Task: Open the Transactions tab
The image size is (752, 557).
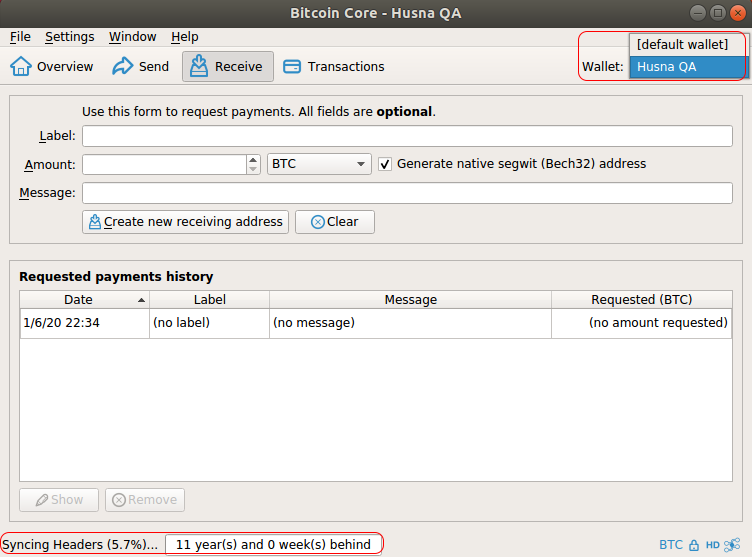Action: coord(334,67)
